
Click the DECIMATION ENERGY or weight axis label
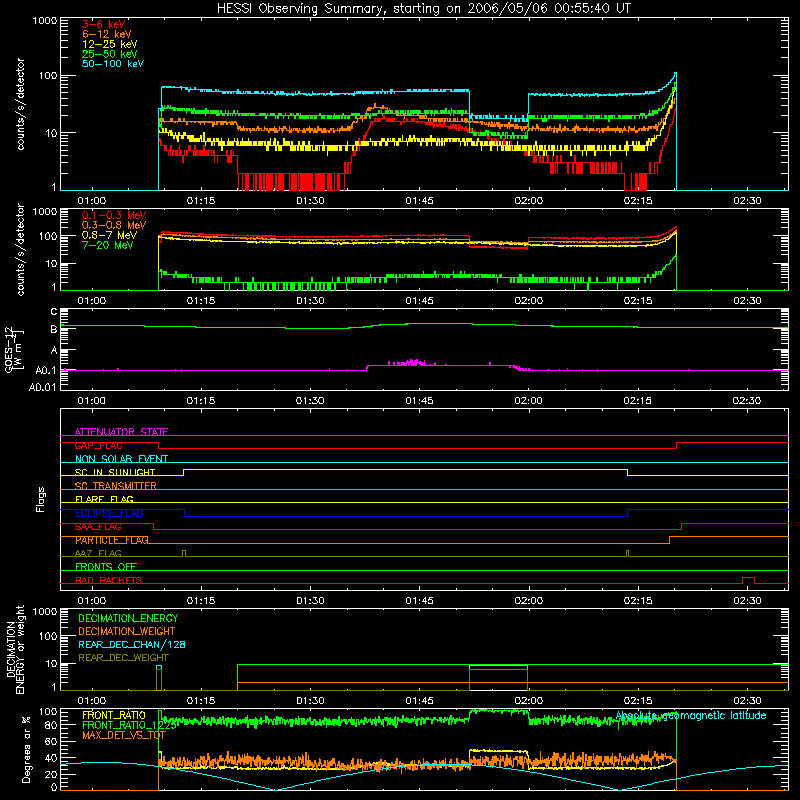(x=15, y=649)
